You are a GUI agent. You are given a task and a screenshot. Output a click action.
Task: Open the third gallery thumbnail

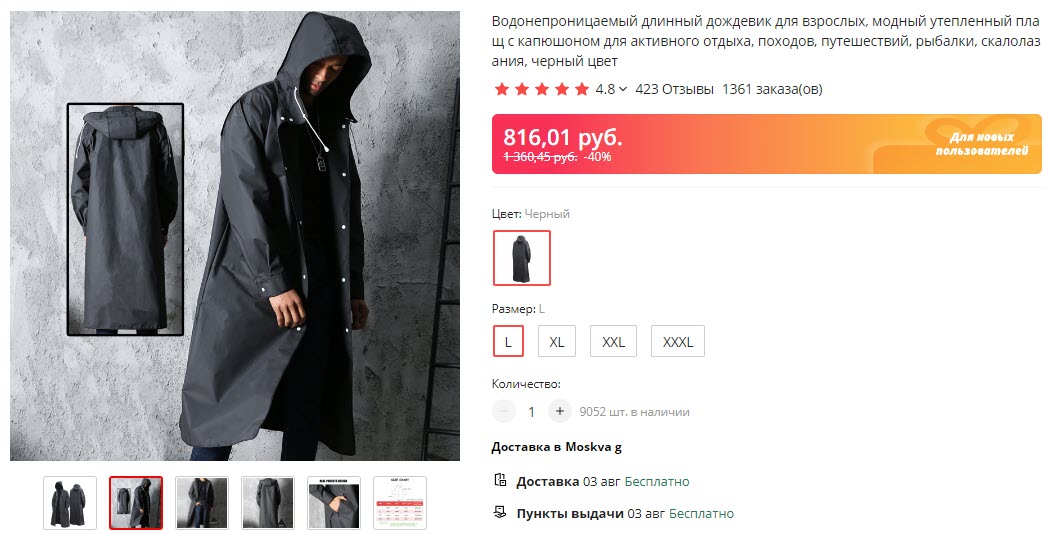(x=202, y=502)
